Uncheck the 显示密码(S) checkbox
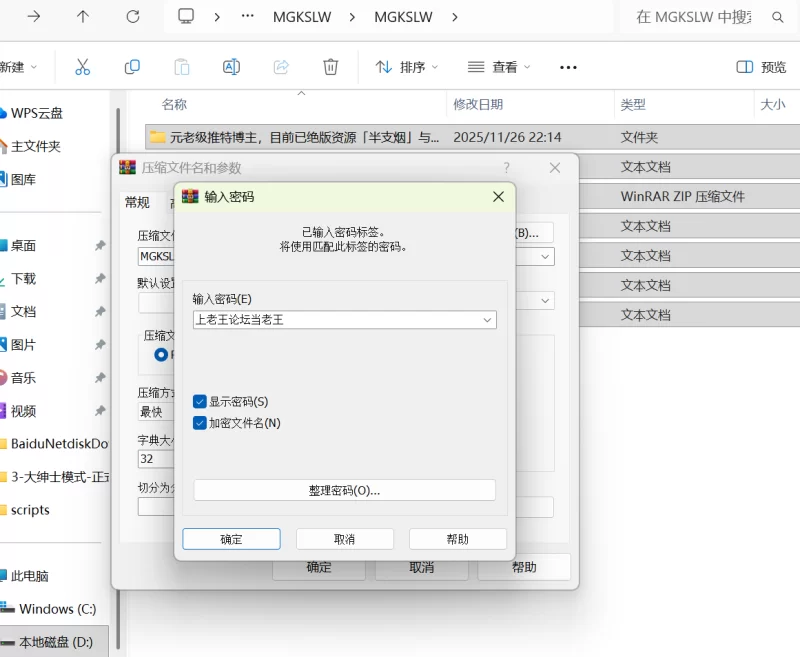800x657 pixels. coord(200,401)
